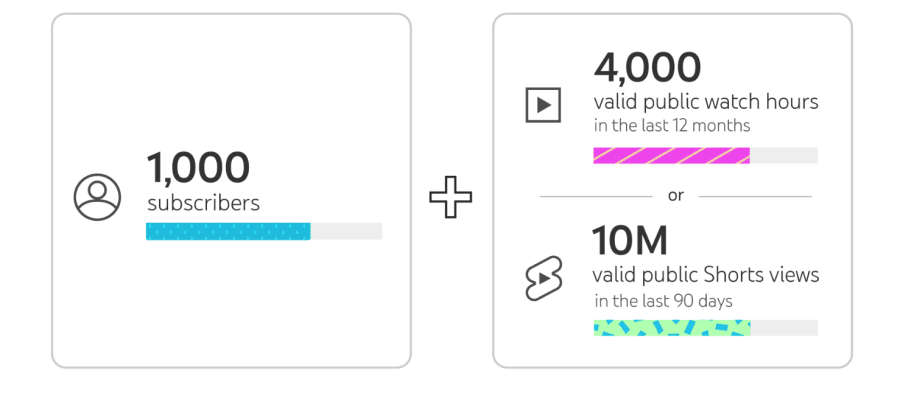Viewport: 900px width, 399px height.
Task: Click the 4,000 number heading
Action: [647, 67]
